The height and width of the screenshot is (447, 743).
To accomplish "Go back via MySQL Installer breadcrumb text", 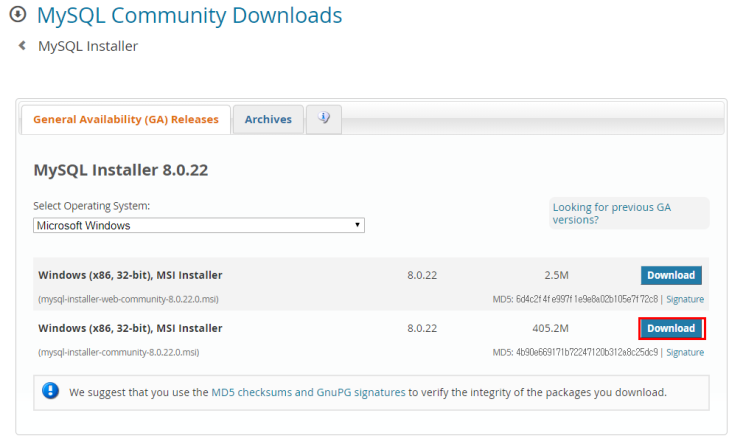I will [x=88, y=46].
